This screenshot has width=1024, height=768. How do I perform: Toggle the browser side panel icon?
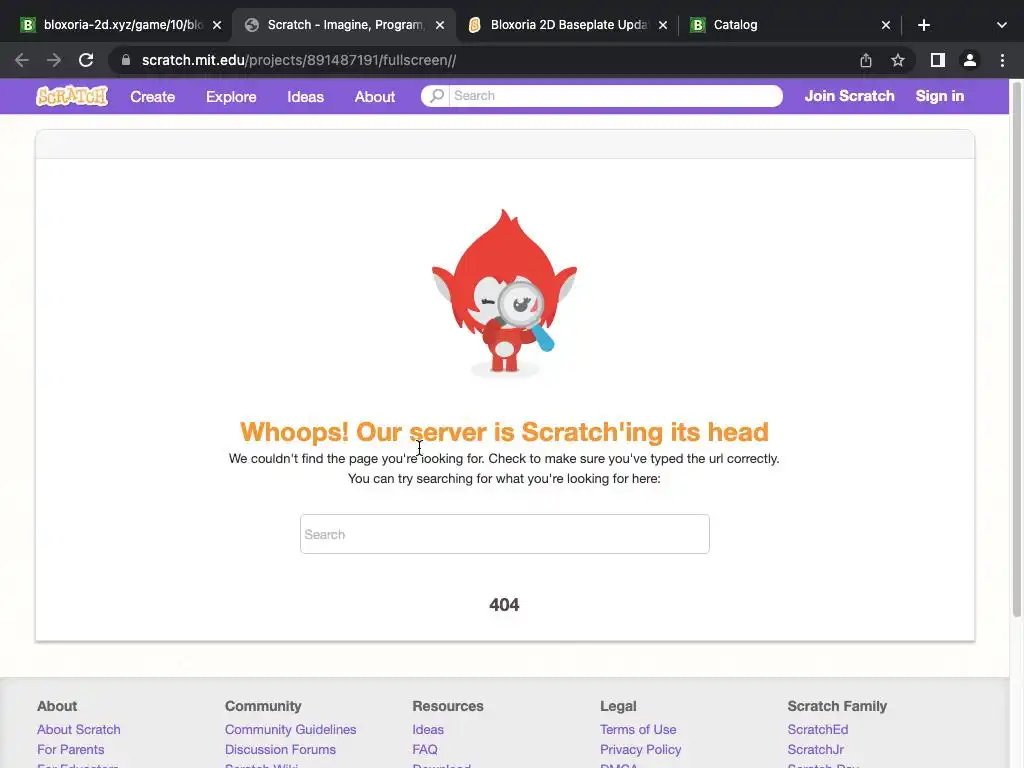tap(938, 60)
